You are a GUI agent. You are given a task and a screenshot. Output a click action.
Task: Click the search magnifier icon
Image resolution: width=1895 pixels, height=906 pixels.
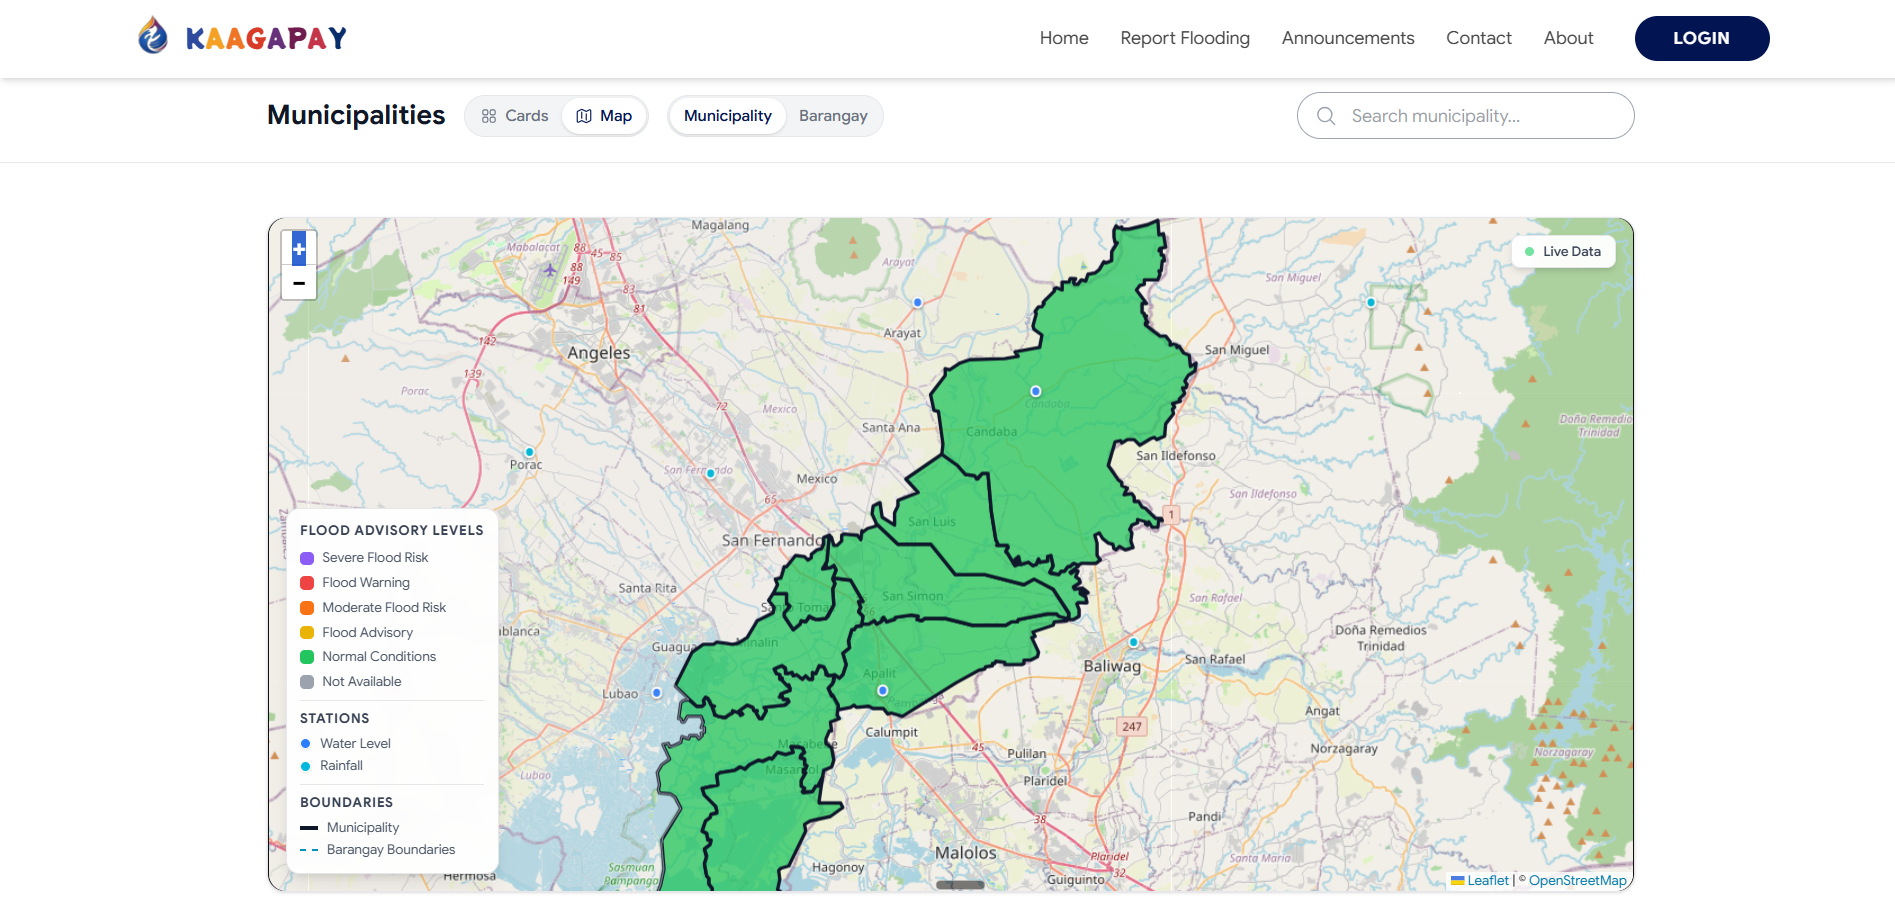(x=1326, y=116)
